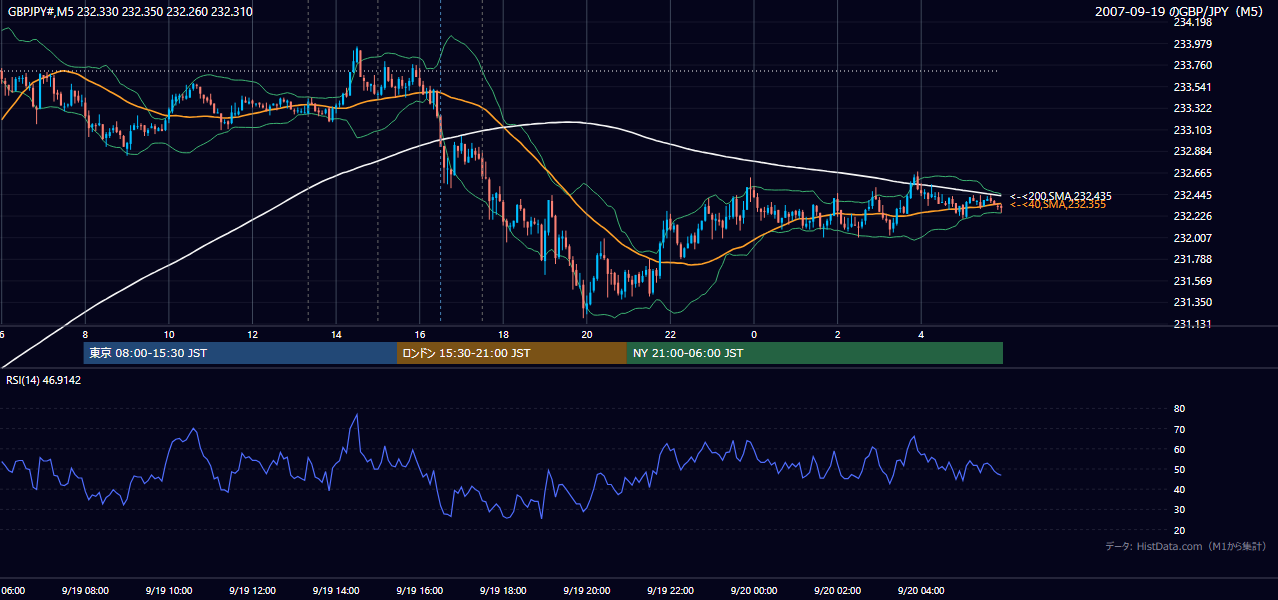Click the 9/19 08:00 bottom time label
The image size is (1278, 600).
click(x=85, y=590)
